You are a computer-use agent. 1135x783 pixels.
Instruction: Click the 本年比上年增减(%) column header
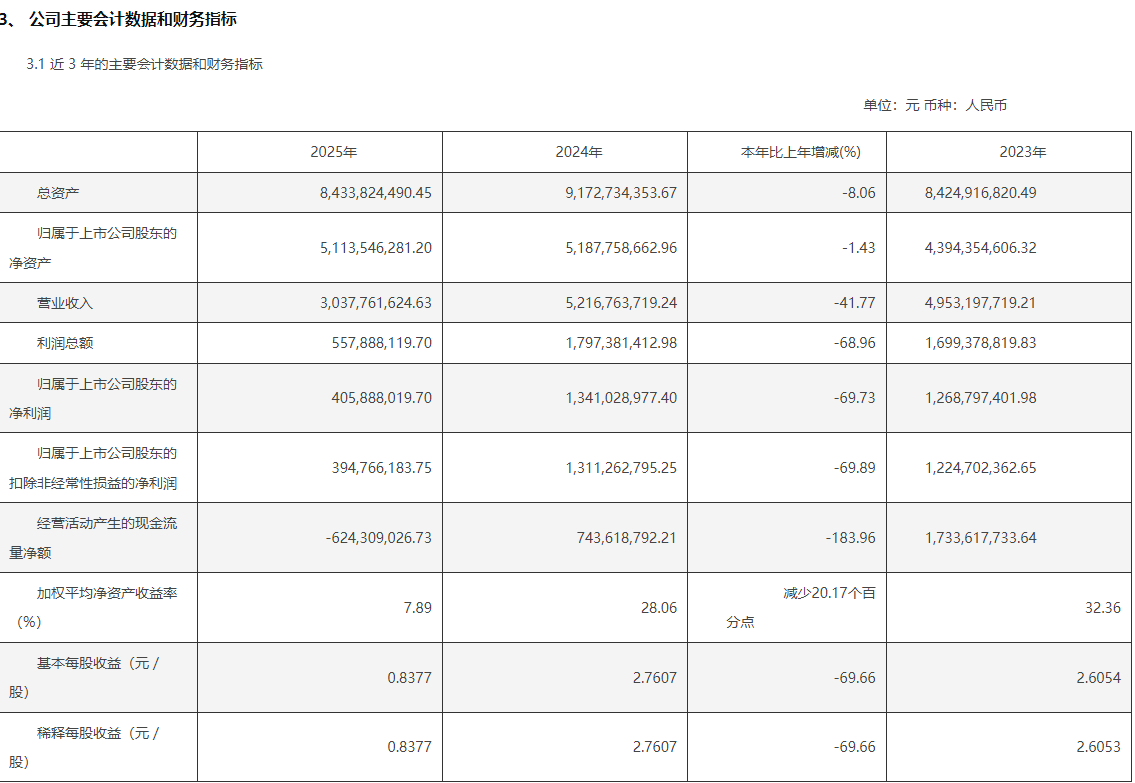[x=801, y=152]
